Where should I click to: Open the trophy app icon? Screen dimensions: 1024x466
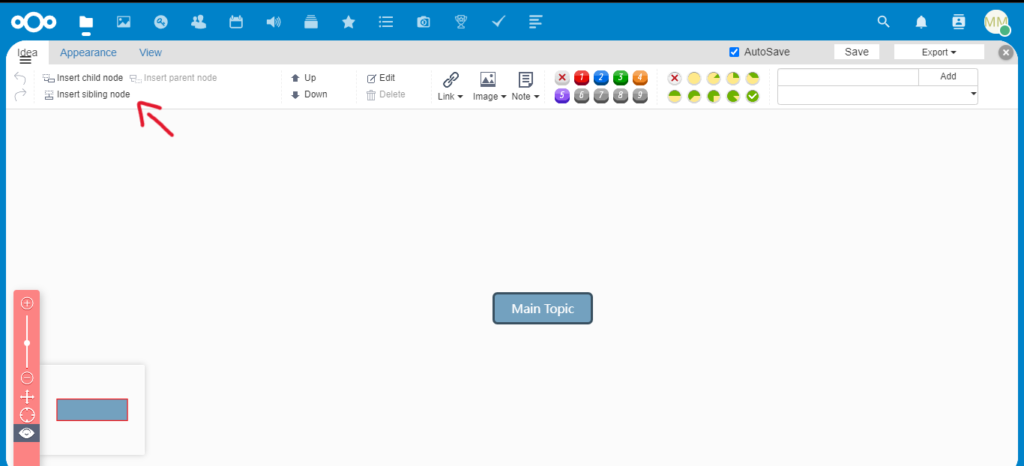click(461, 22)
